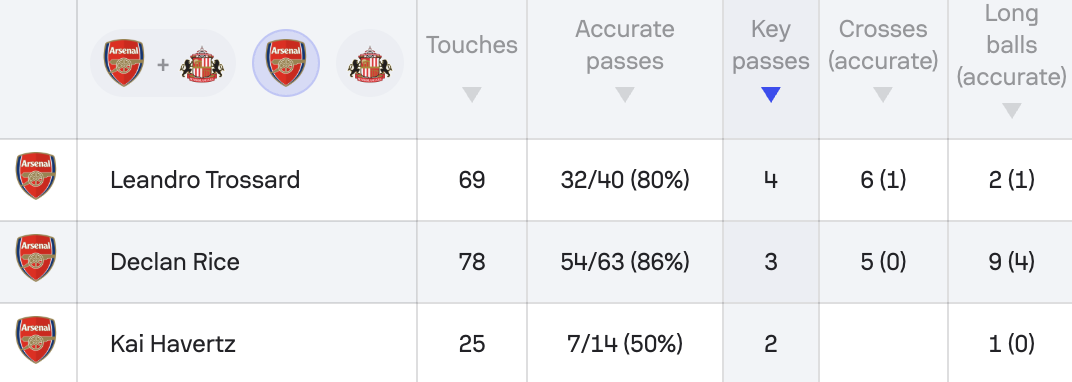
Task: Sort by Touches arrow
Action: 472,95
